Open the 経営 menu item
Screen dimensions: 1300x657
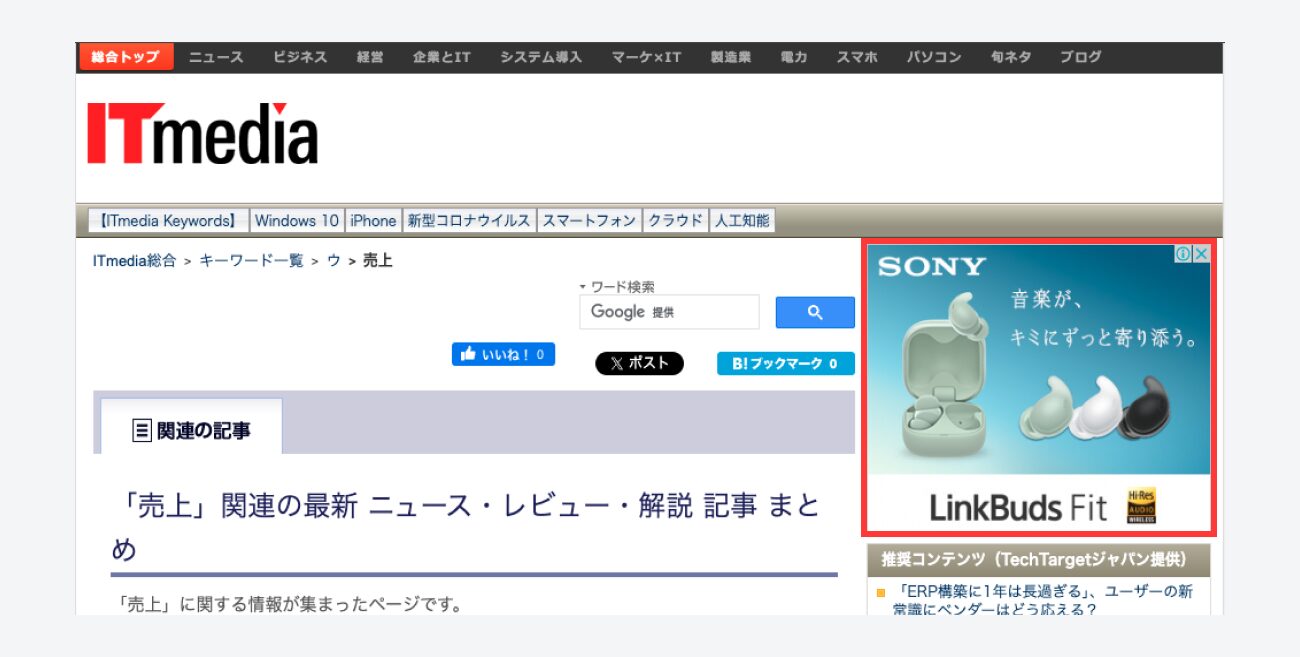(x=370, y=57)
